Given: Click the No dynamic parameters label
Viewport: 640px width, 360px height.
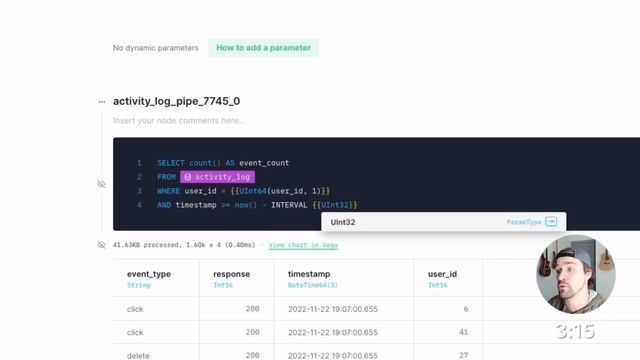Looking at the screenshot, I should click(x=156, y=48).
